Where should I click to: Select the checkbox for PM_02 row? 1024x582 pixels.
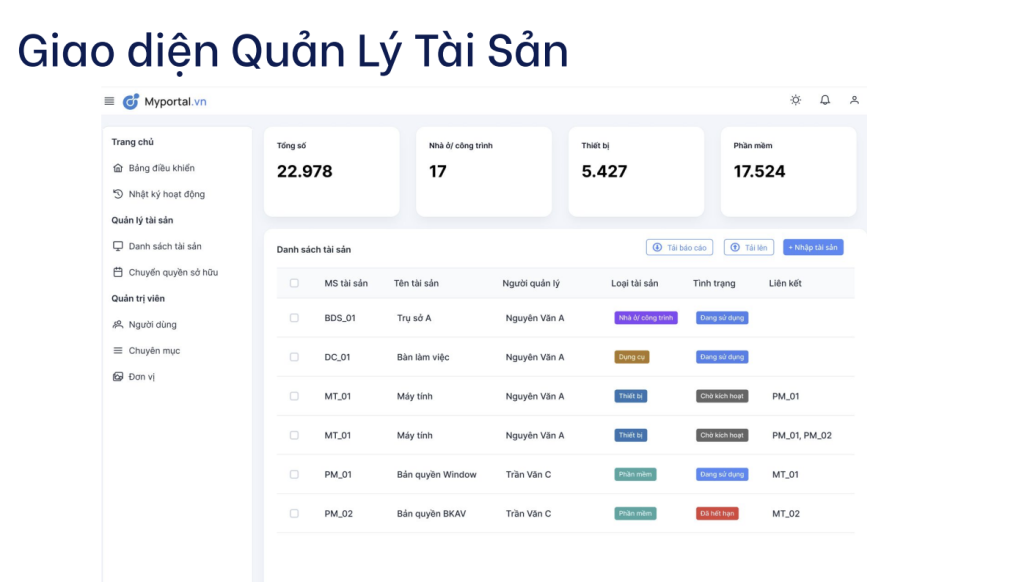point(294,513)
